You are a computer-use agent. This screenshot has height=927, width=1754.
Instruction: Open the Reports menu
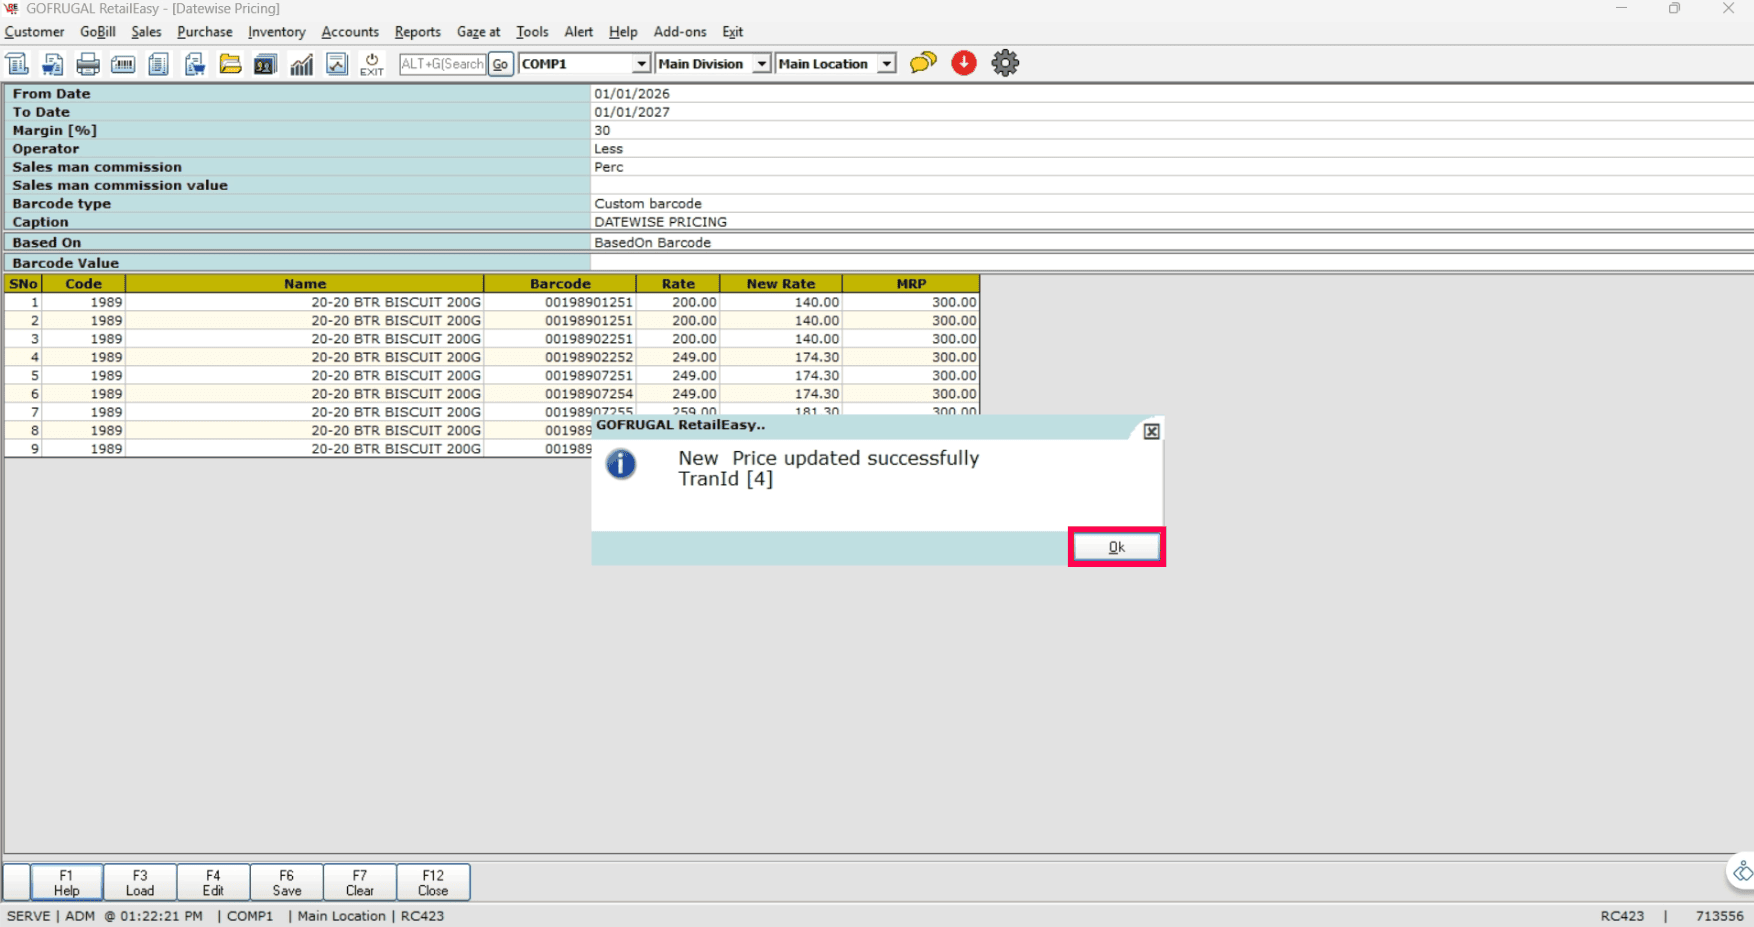coord(418,32)
